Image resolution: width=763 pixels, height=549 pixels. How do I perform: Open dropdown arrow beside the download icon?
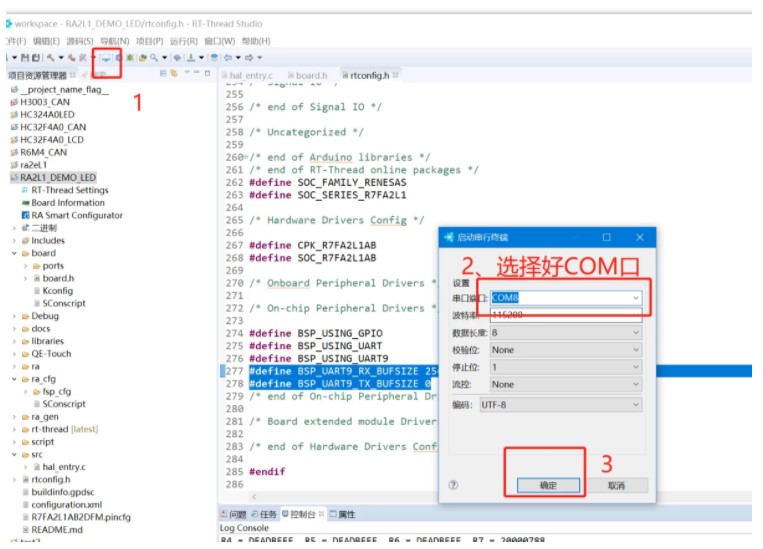click(x=201, y=58)
